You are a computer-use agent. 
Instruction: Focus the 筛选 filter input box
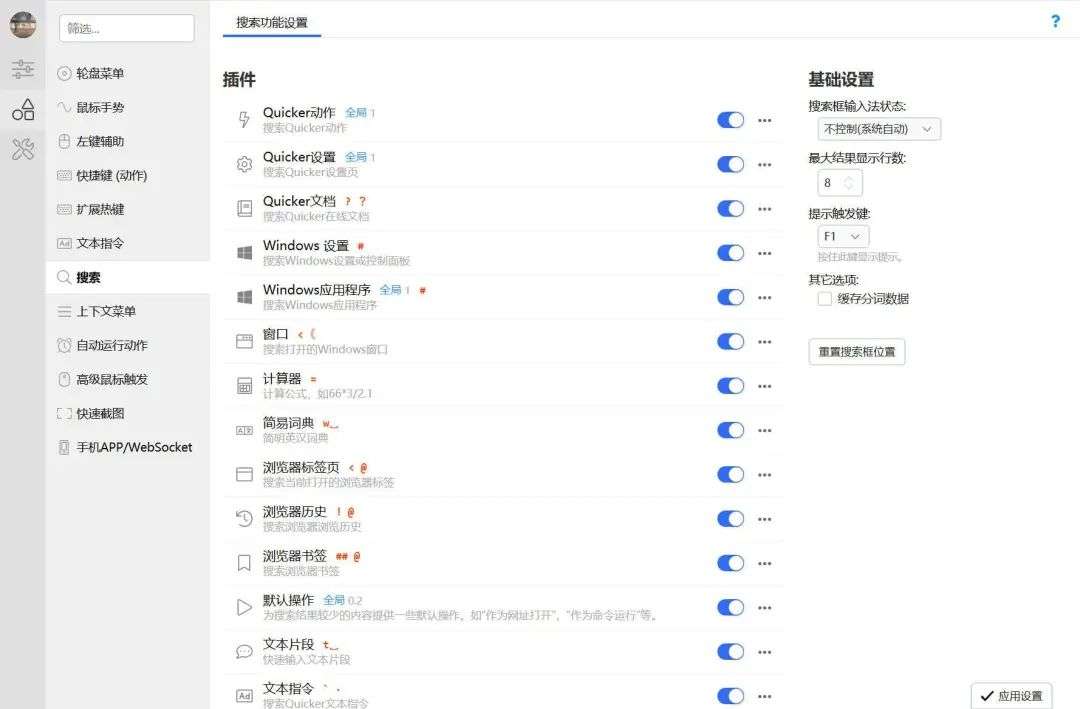127,28
